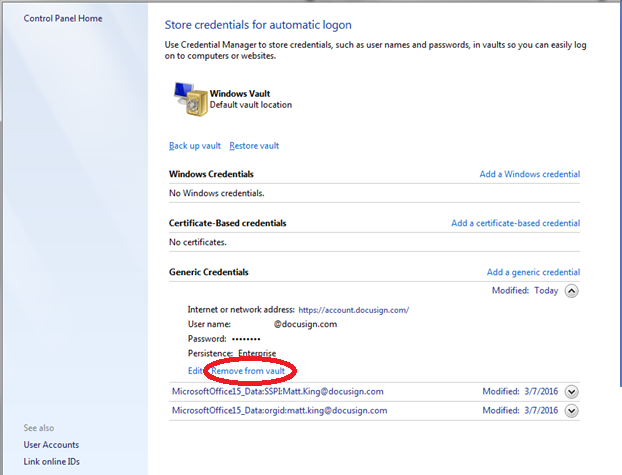Click Restore vault link
This screenshot has height=475, width=622.
[254, 146]
